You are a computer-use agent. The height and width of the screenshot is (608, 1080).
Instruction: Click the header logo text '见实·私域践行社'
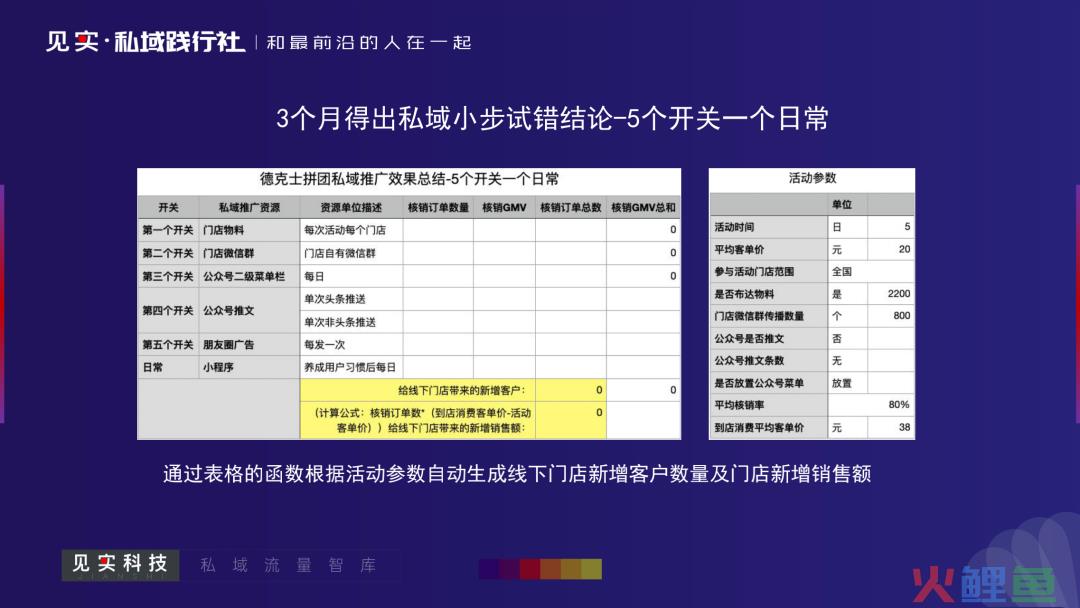(x=145, y=42)
